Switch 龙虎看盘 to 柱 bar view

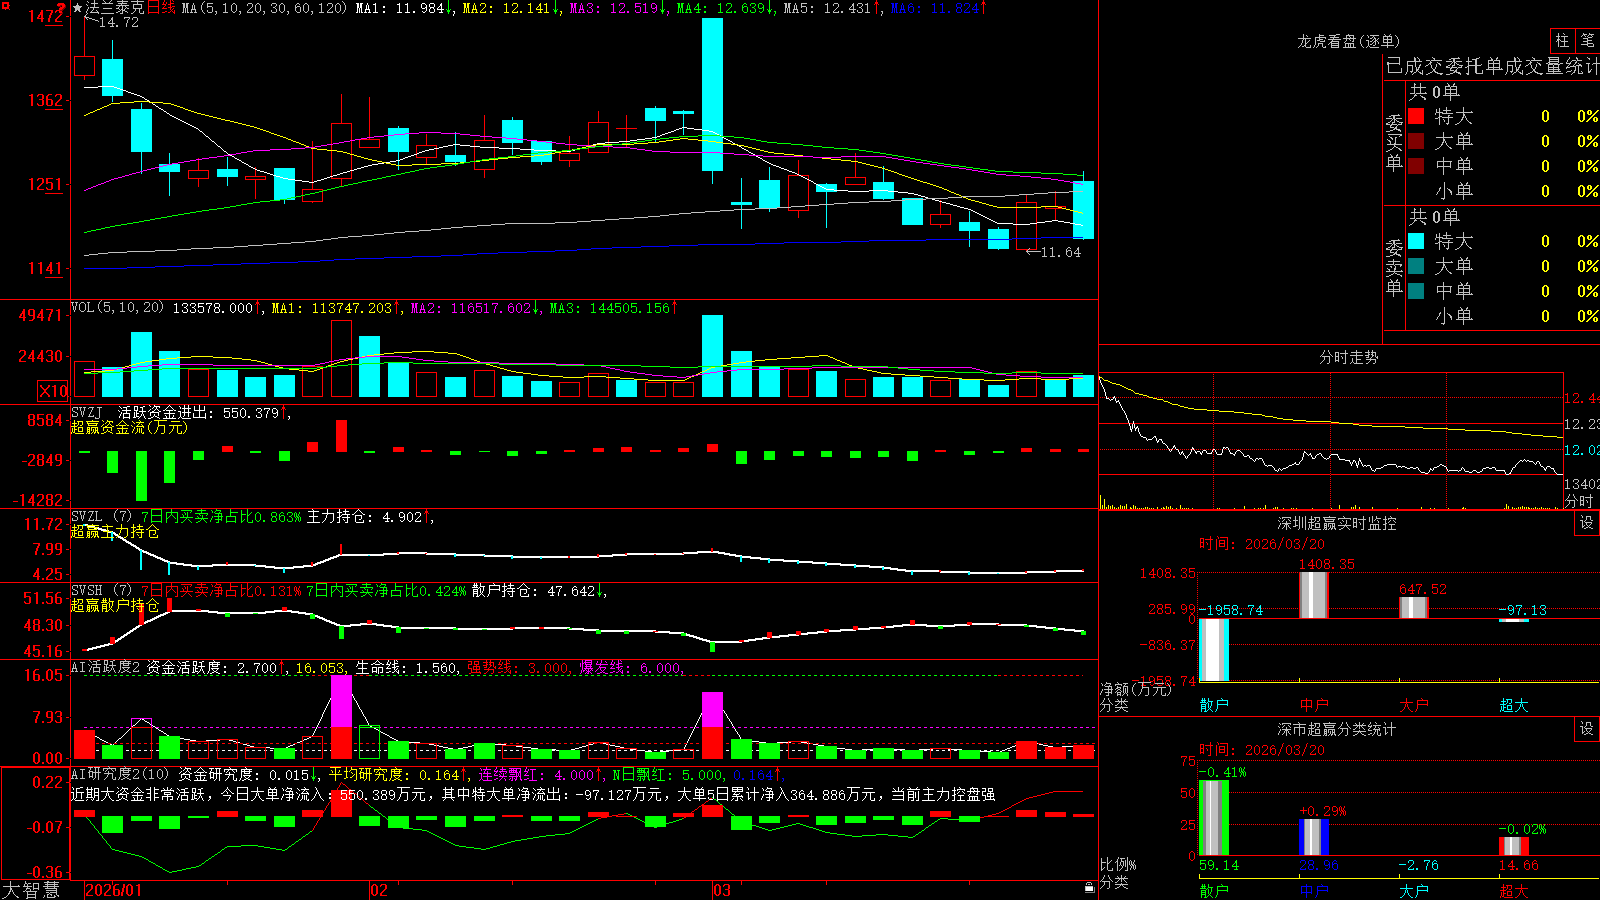coord(1562,40)
